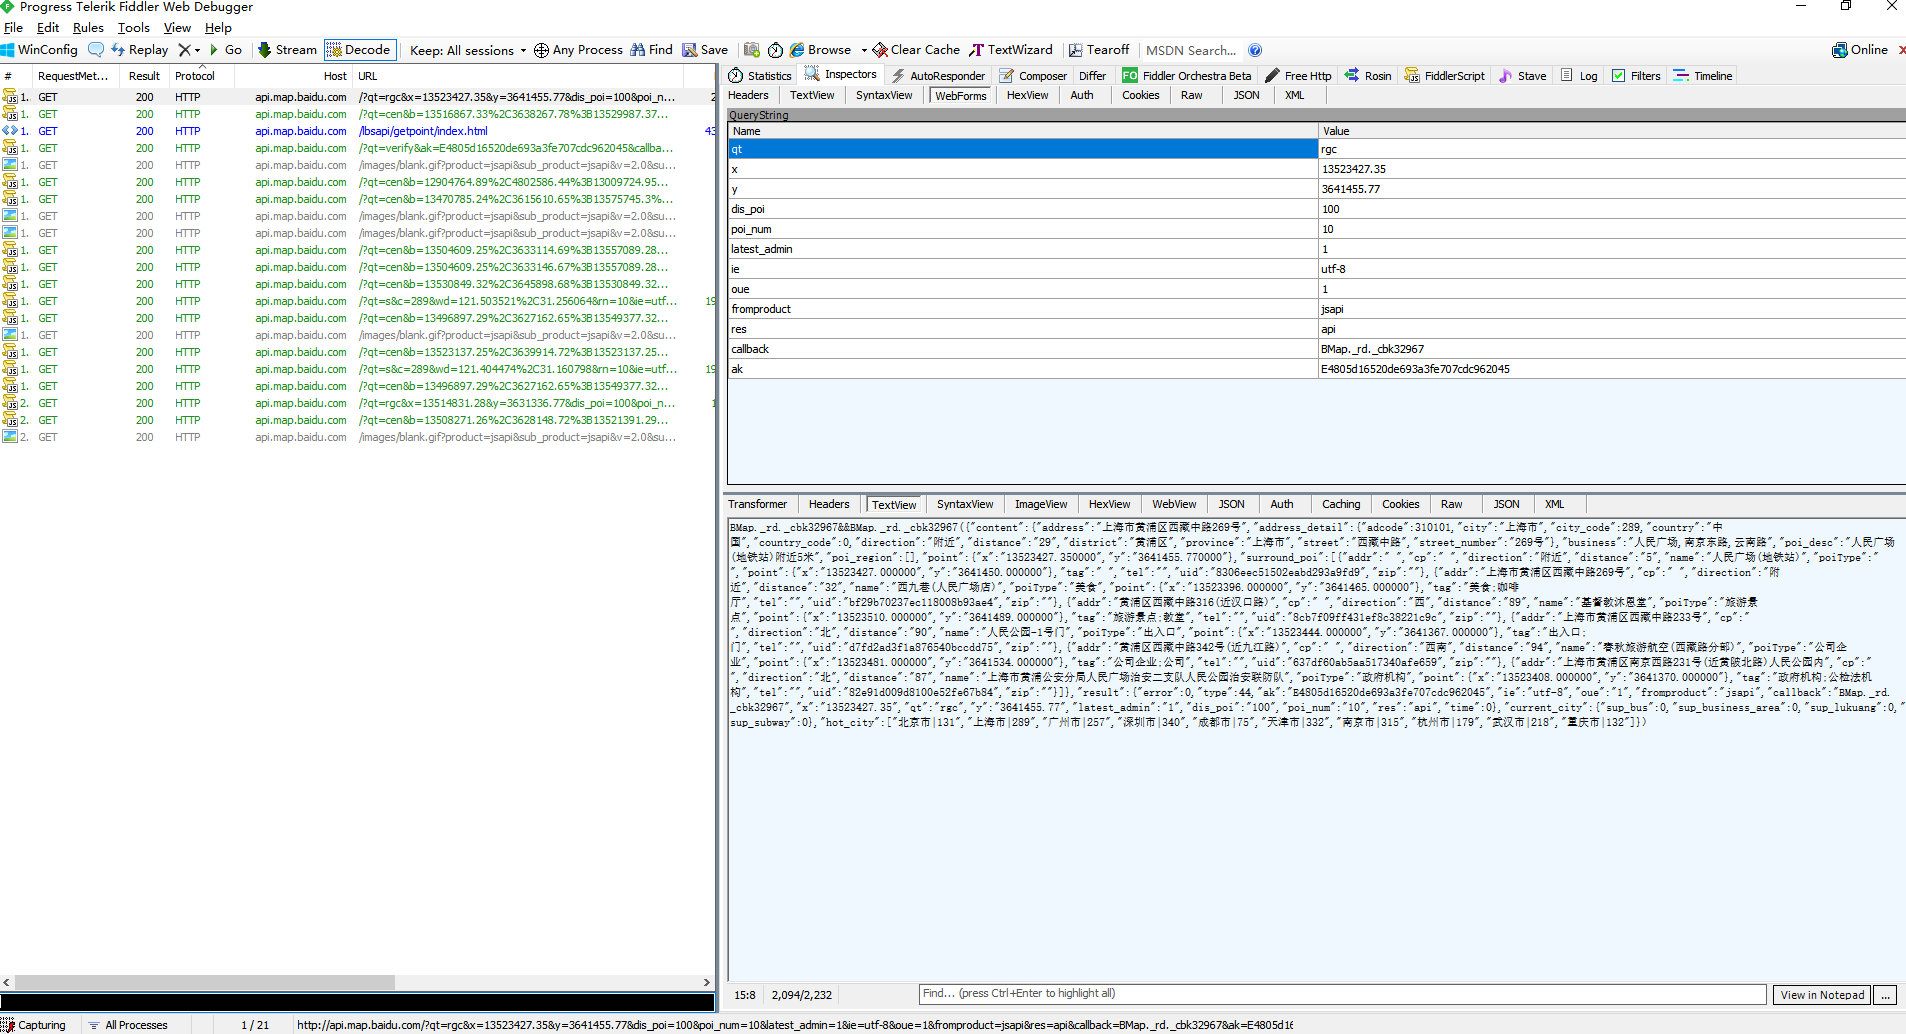
Task: Open the Rules menu
Action: tap(88, 28)
